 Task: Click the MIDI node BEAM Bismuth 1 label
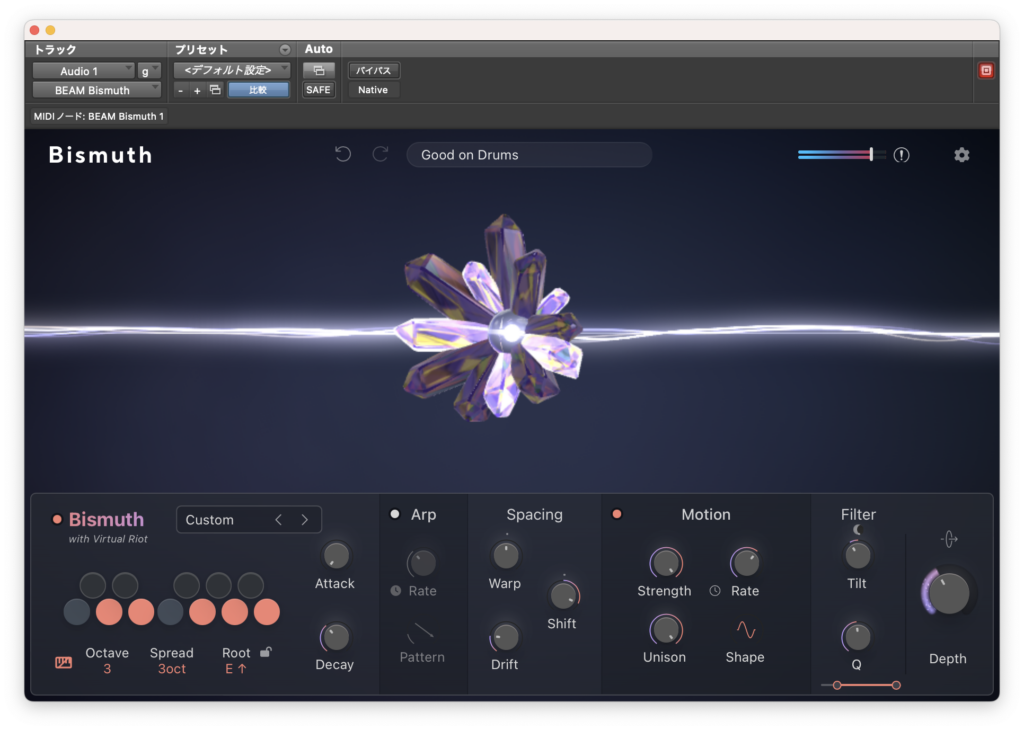click(99, 116)
